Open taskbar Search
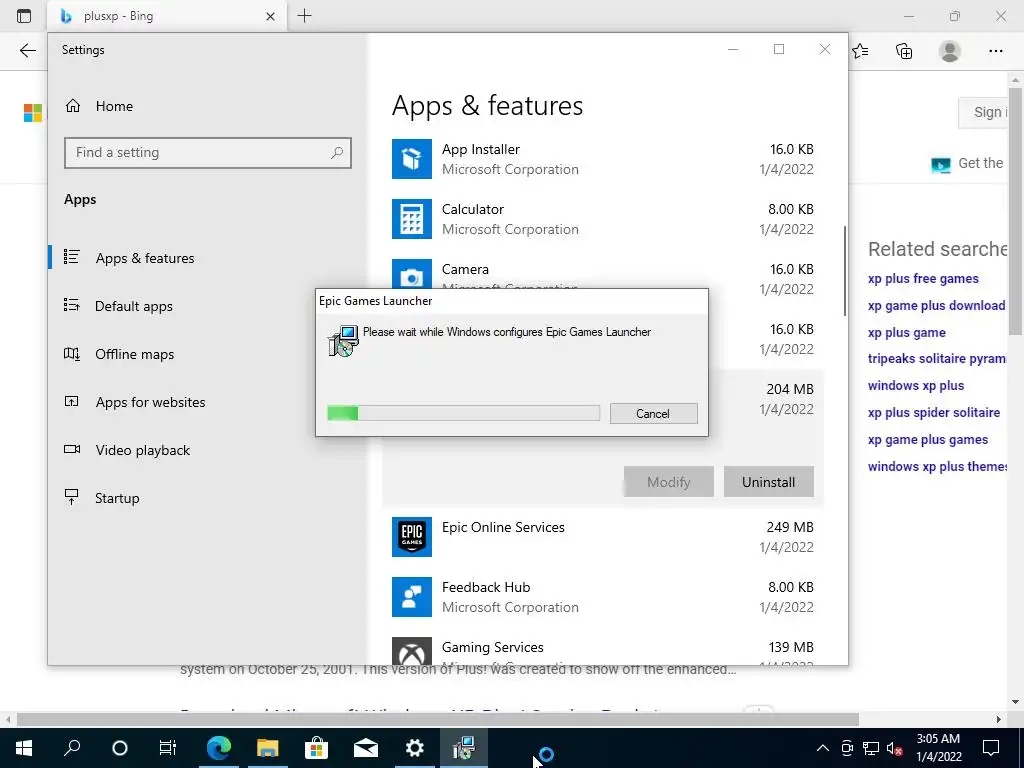Viewport: 1024px width, 768px height. coord(72,748)
